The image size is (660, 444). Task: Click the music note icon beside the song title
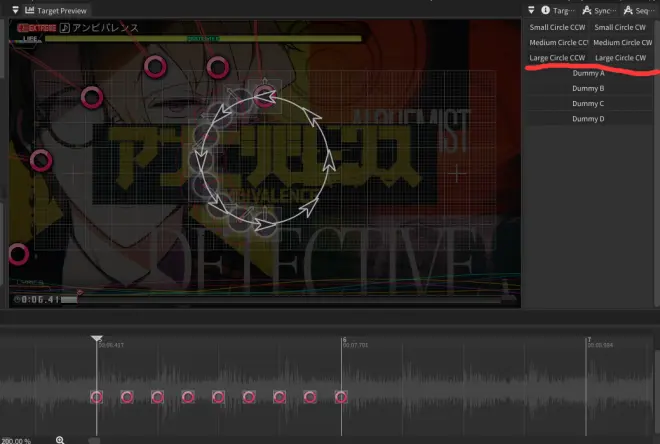coord(64,28)
